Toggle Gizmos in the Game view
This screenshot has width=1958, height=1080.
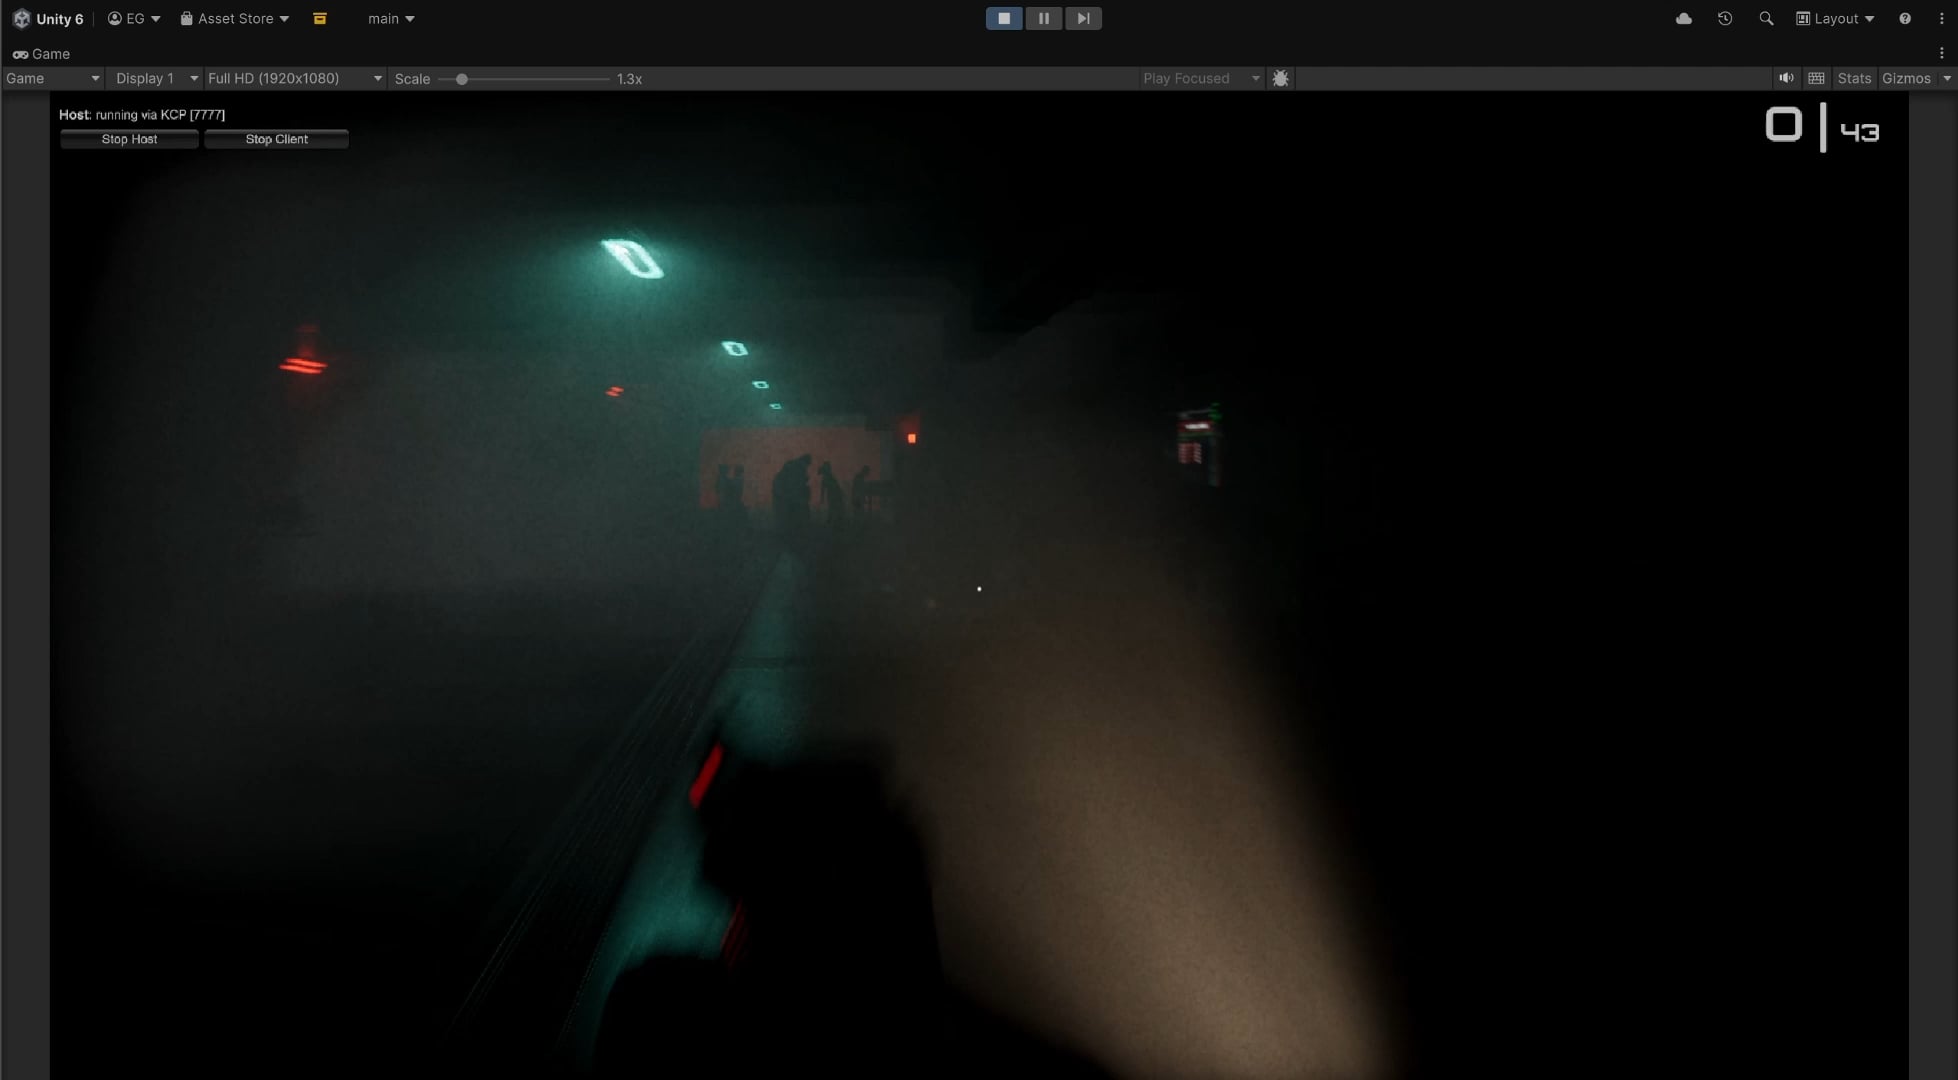tap(1906, 79)
